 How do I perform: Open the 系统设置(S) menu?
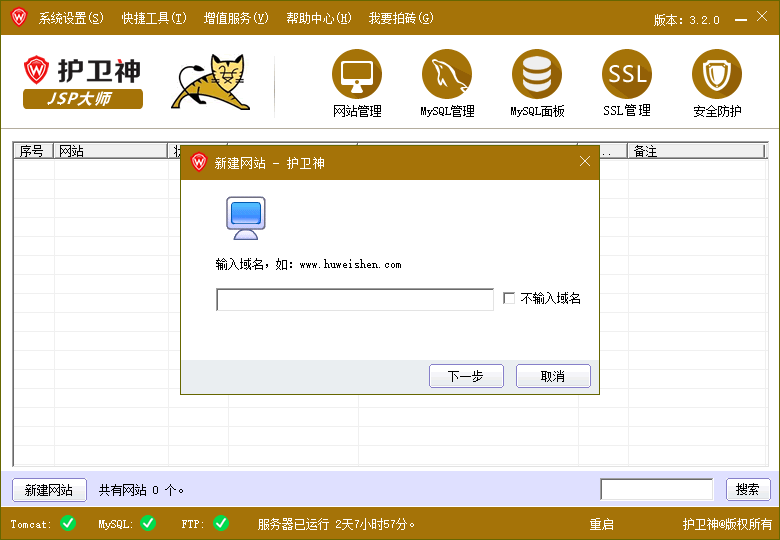coord(71,18)
